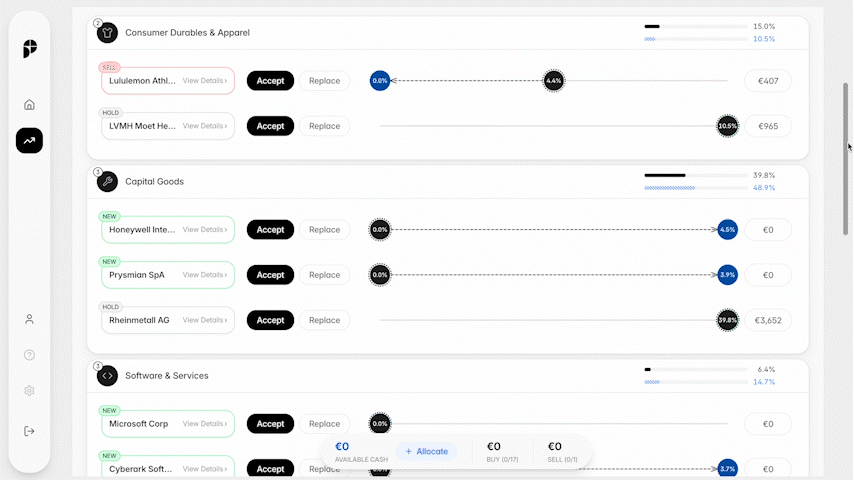The height and width of the screenshot is (480, 854).
Task: Open the settings gear icon
Action: pyautogui.click(x=29, y=391)
